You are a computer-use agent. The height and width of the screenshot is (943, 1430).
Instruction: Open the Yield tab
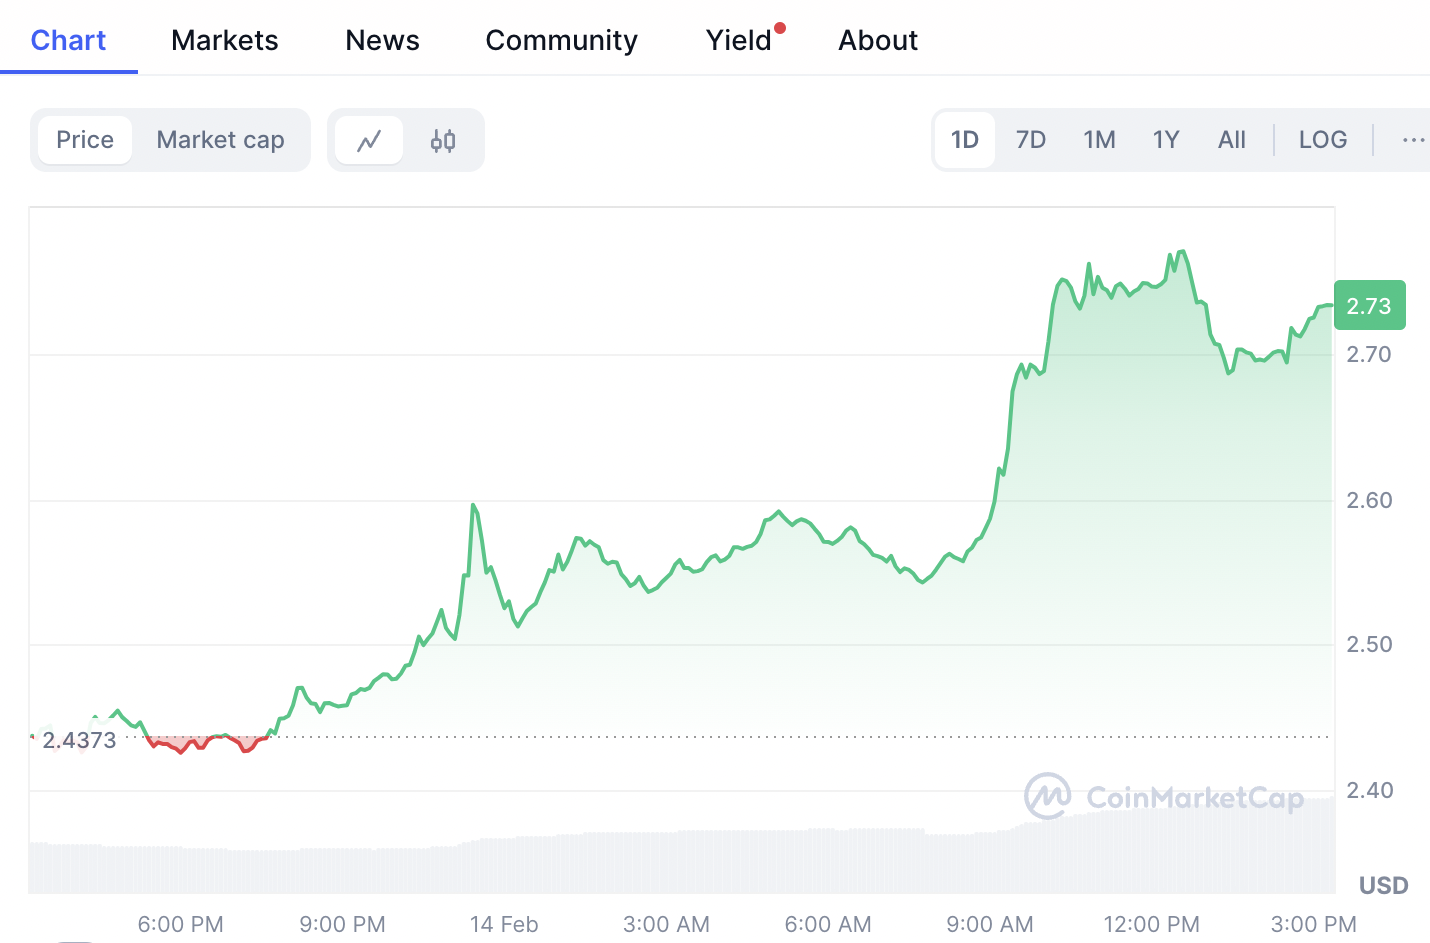[739, 40]
